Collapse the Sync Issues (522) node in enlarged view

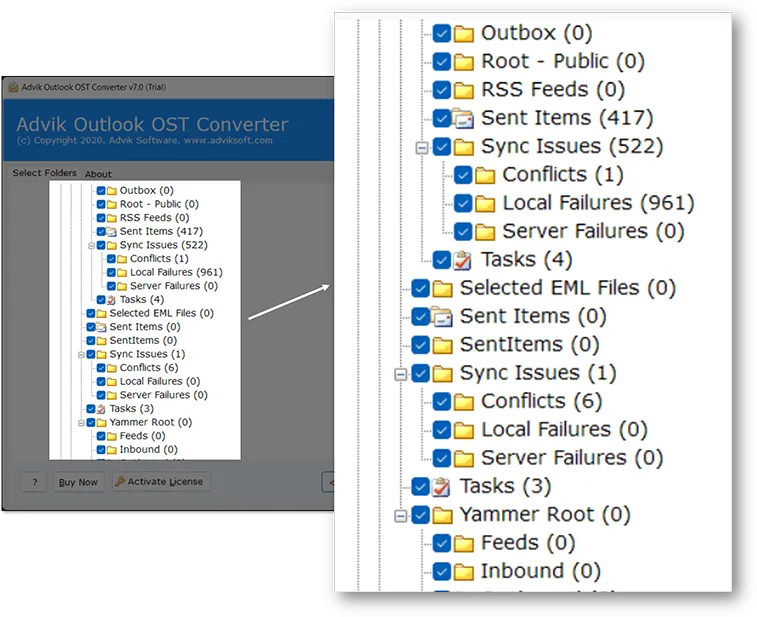coord(422,147)
